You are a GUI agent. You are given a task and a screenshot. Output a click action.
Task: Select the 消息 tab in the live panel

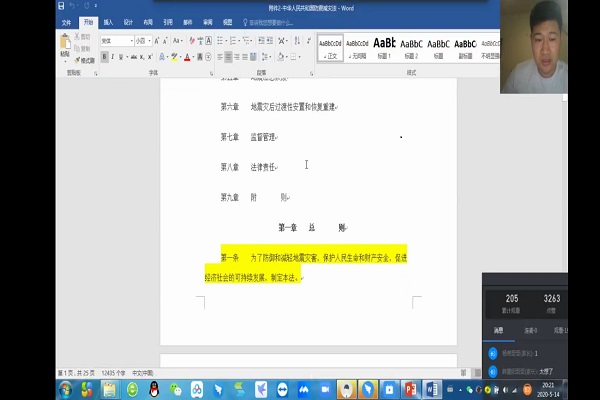(x=499, y=329)
